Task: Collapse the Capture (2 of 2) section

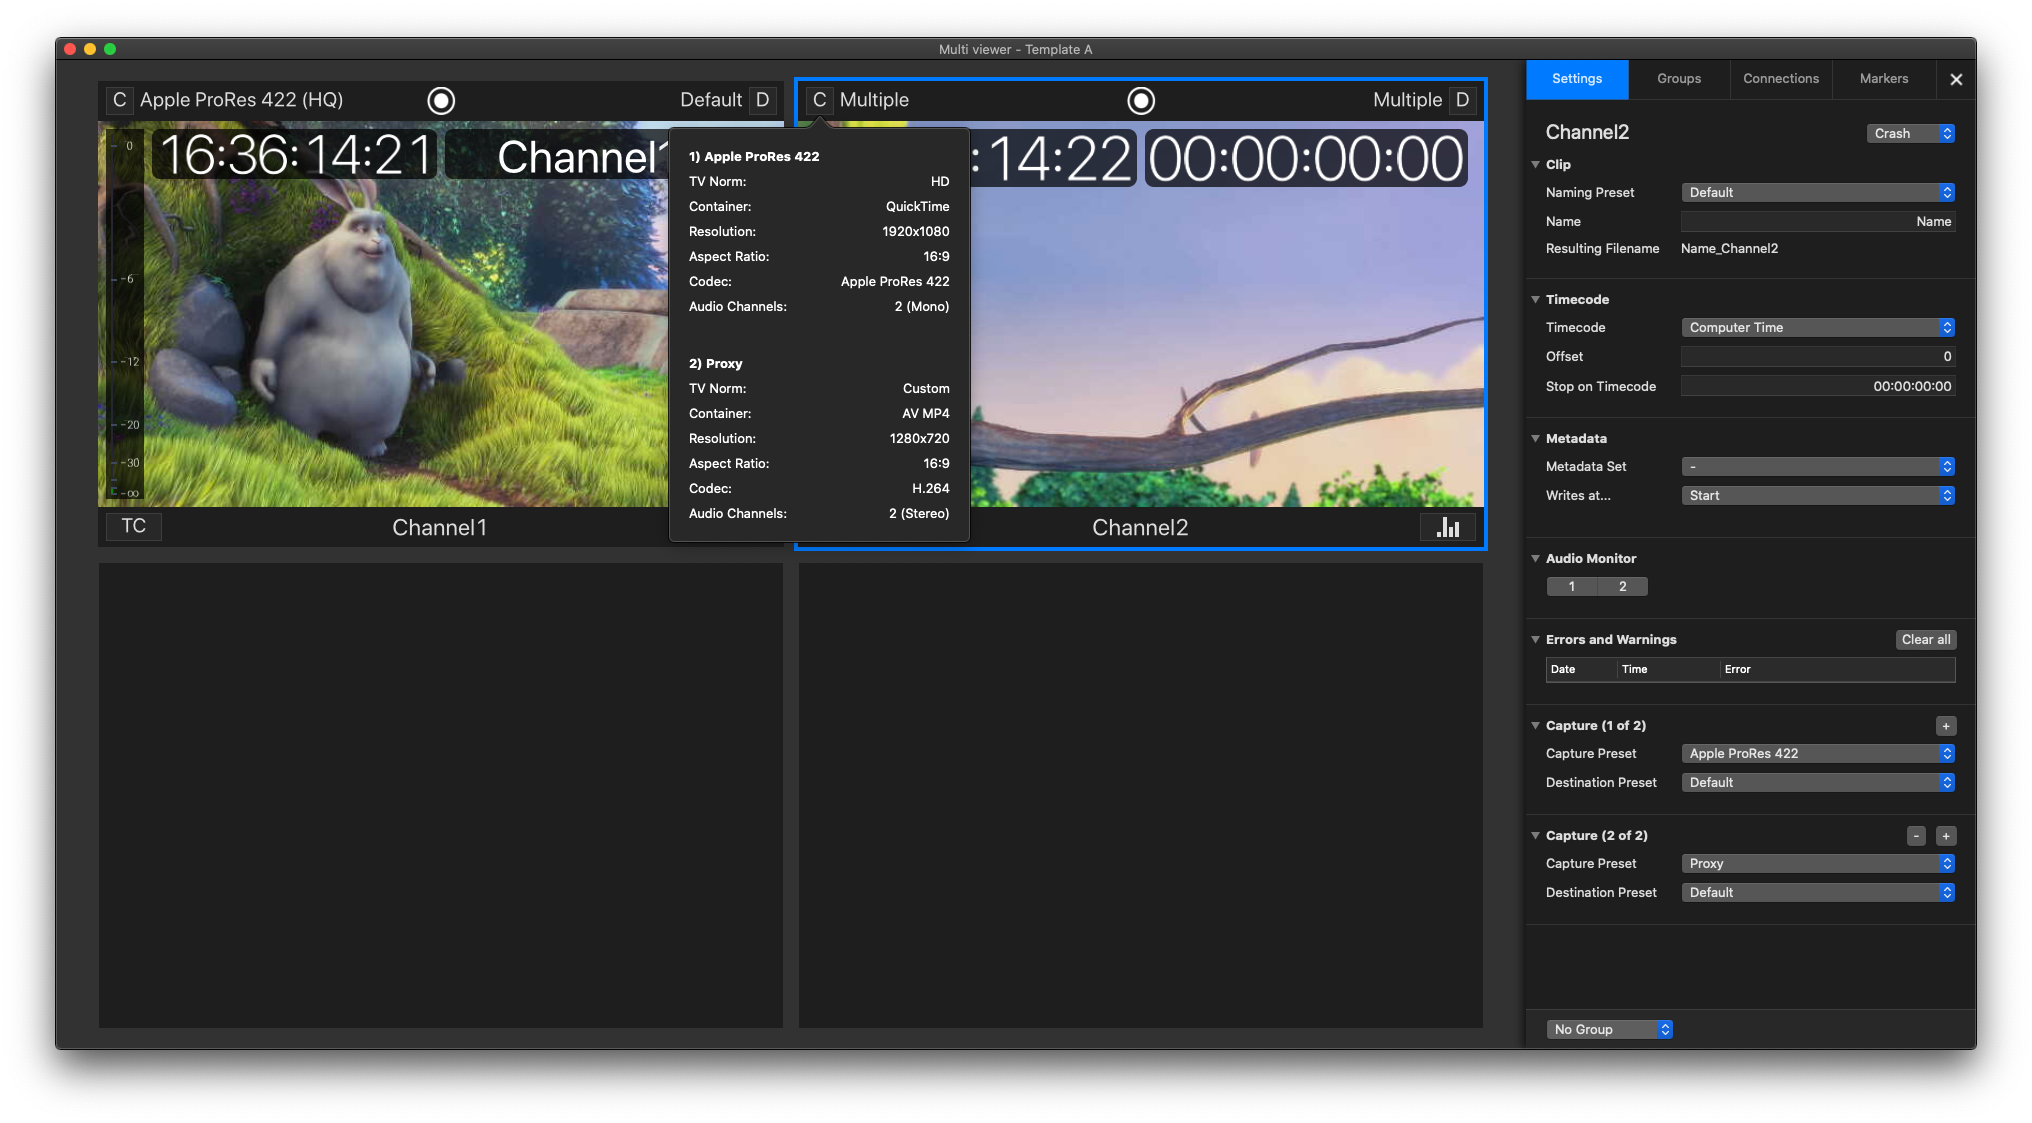Action: (x=1535, y=836)
